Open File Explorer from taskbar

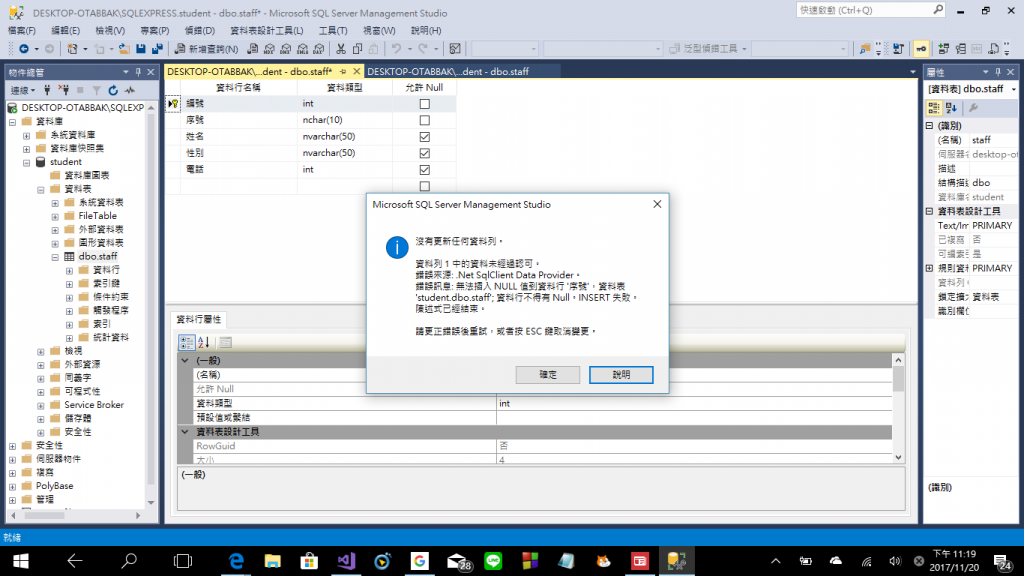coord(272,561)
